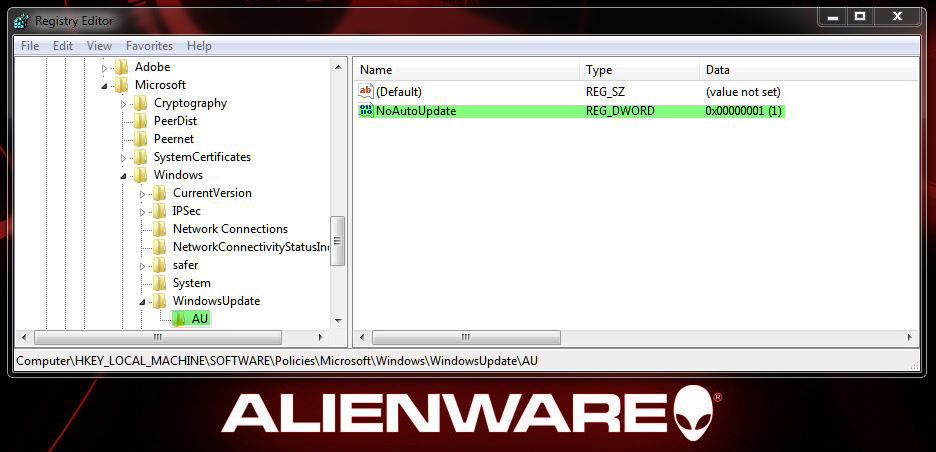Click the PeerDist folder icon

pyautogui.click(x=141, y=121)
